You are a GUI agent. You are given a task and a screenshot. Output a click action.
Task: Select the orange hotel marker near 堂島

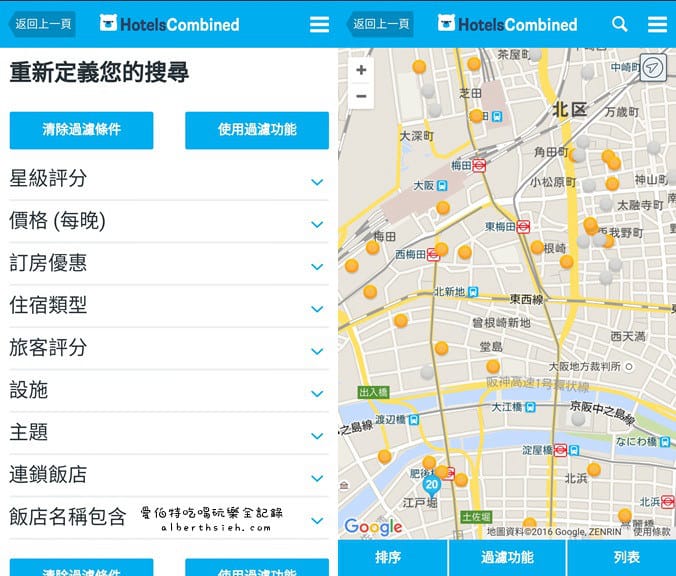493,367
